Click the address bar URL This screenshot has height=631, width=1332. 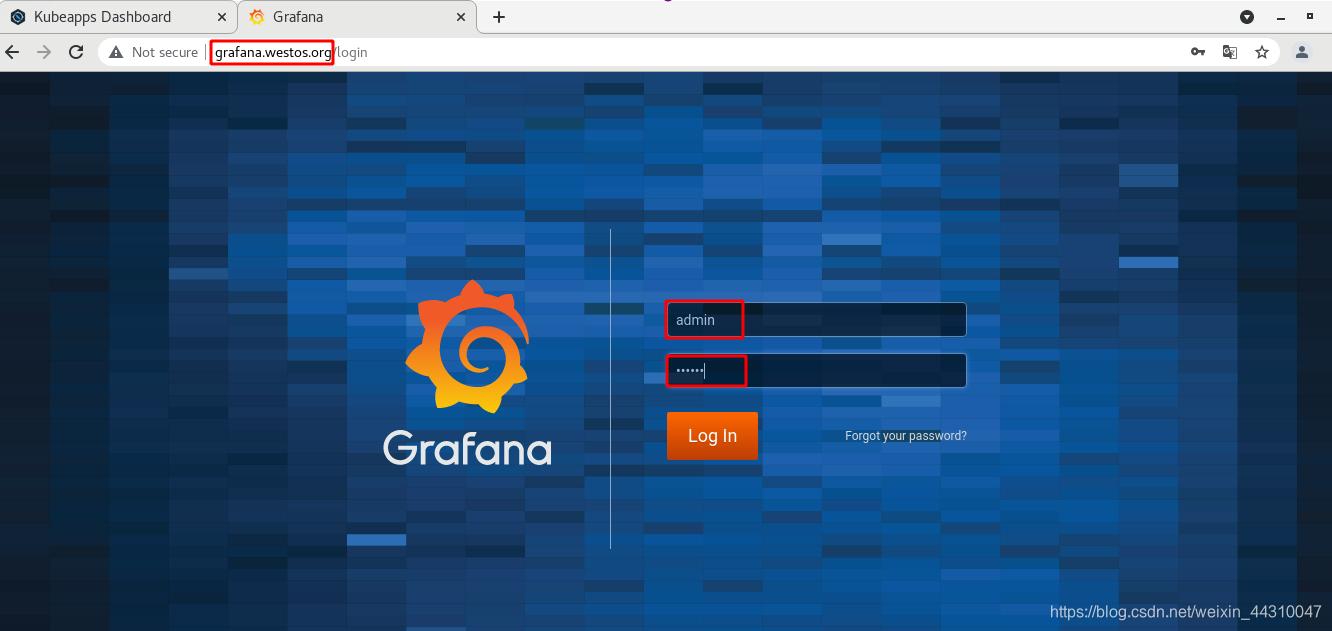(290, 52)
